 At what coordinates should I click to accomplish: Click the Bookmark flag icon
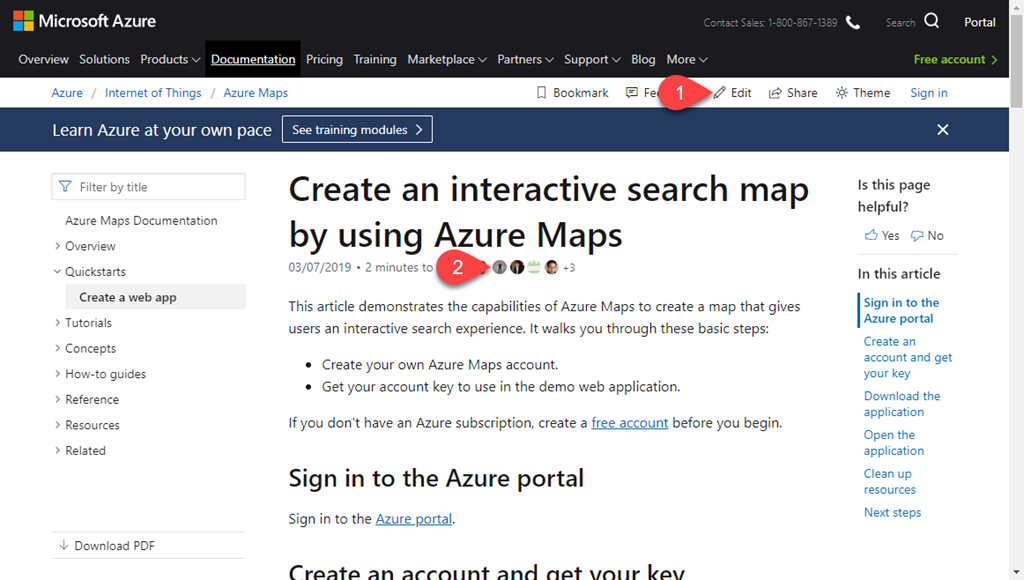click(x=541, y=93)
